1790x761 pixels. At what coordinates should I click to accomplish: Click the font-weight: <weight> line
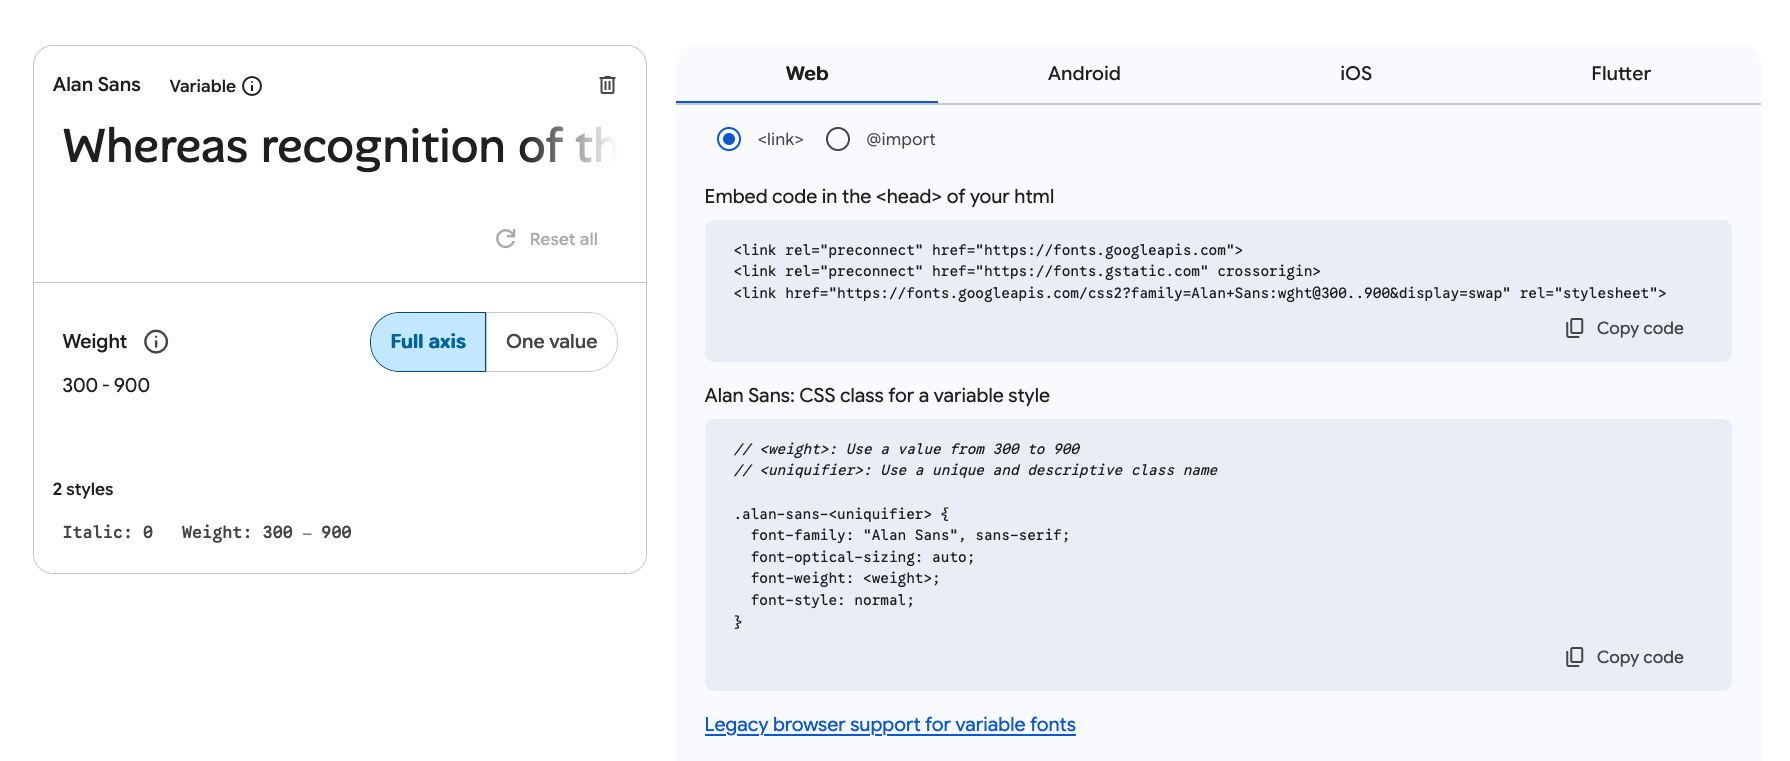coord(845,578)
